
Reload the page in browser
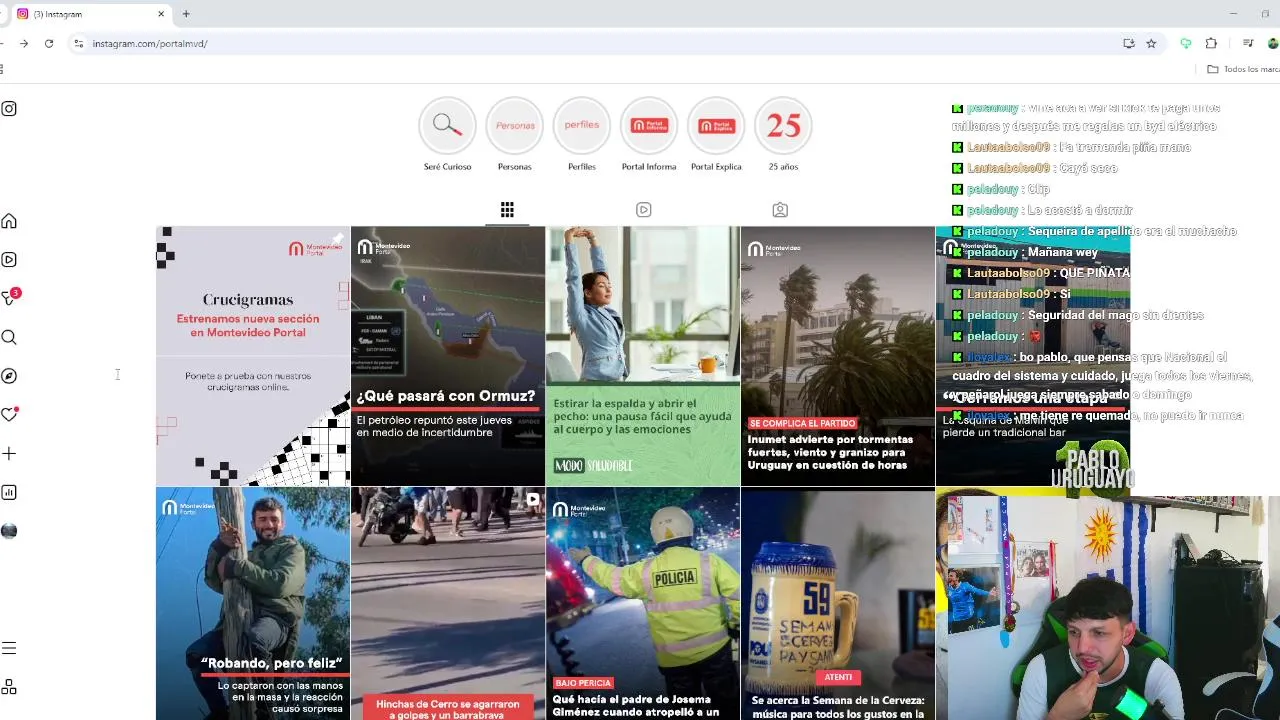[x=49, y=44]
